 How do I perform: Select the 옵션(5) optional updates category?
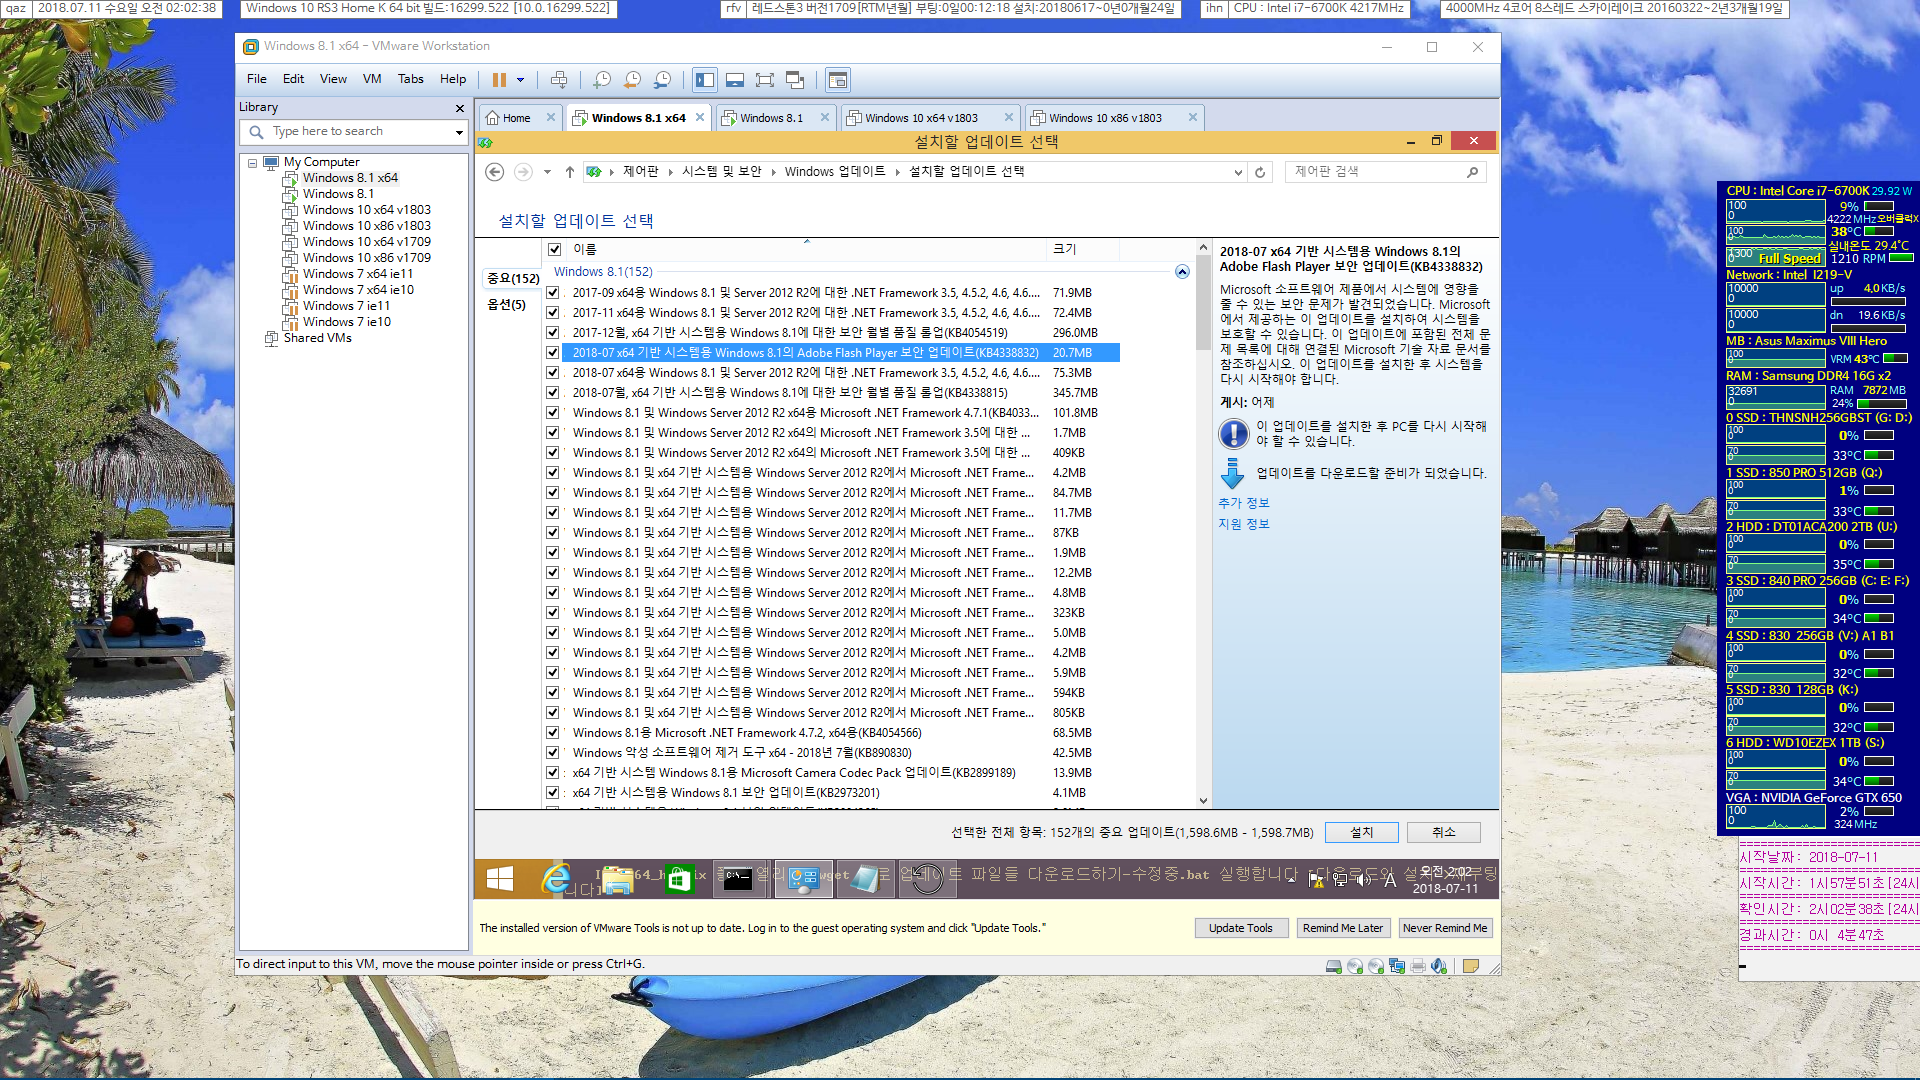[507, 305]
